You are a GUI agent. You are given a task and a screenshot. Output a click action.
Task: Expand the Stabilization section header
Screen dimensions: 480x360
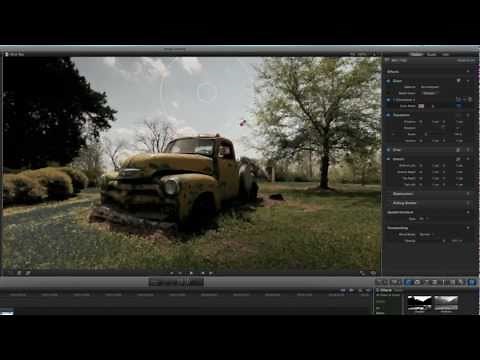[404, 194]
